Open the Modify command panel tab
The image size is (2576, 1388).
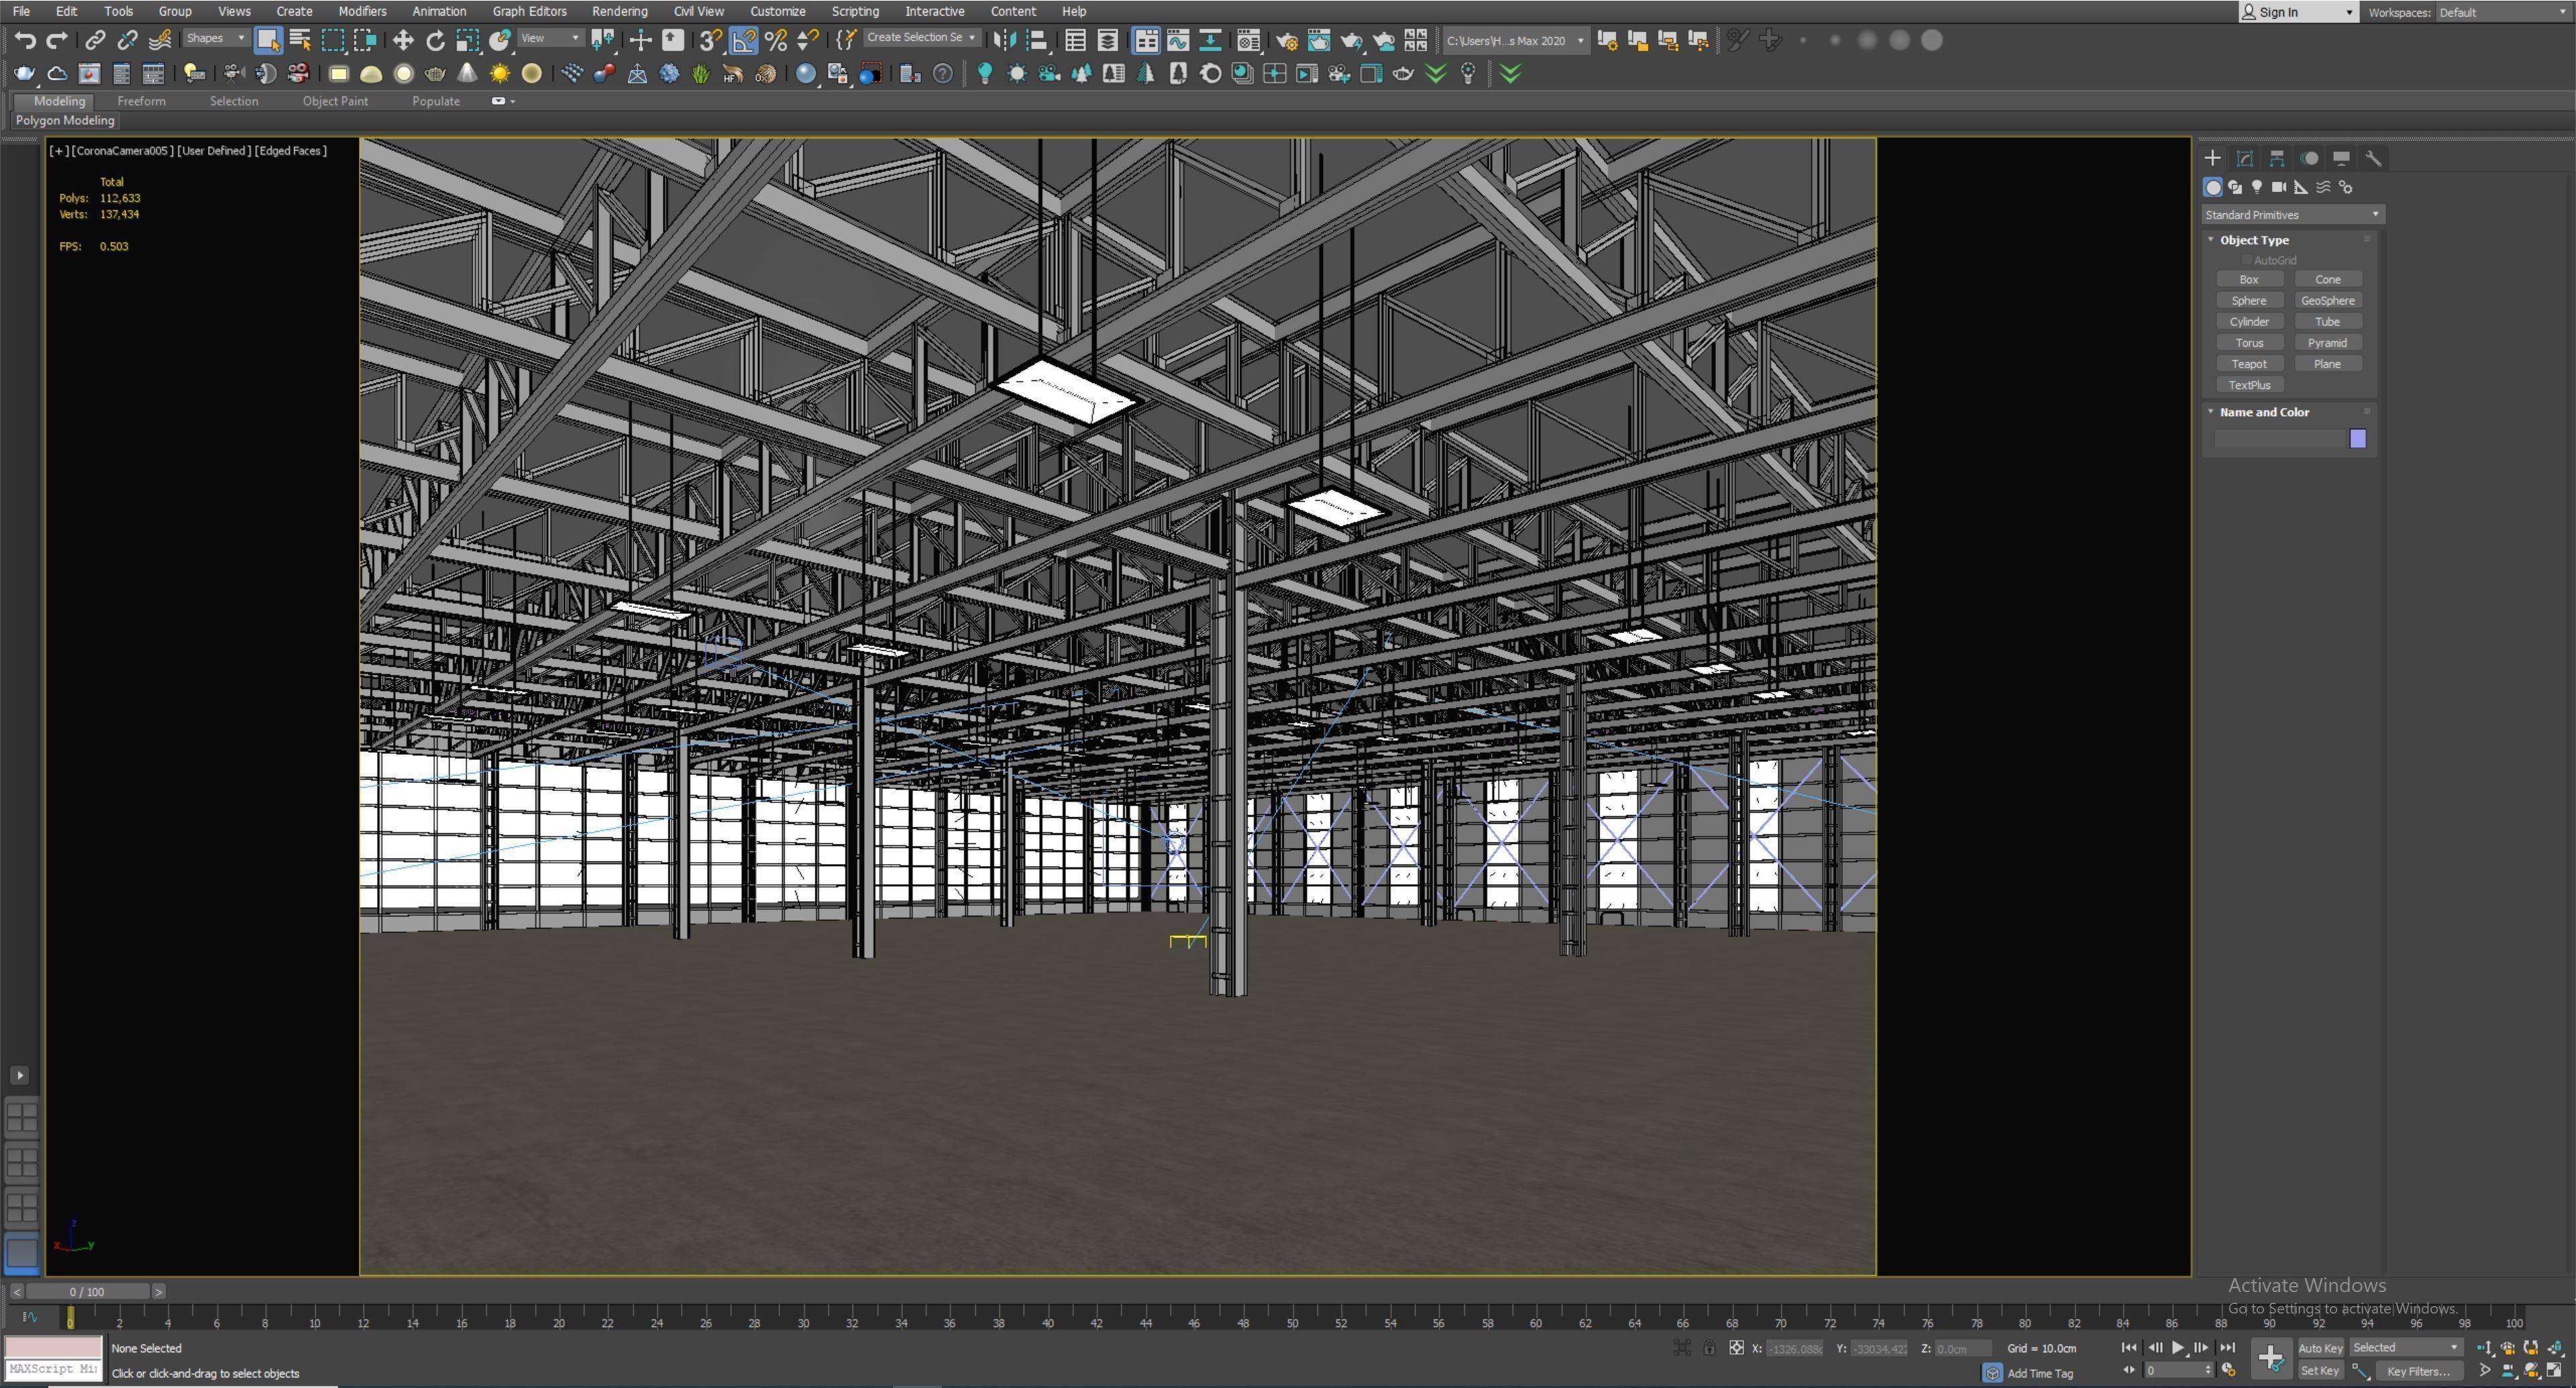pos(2244,158)
